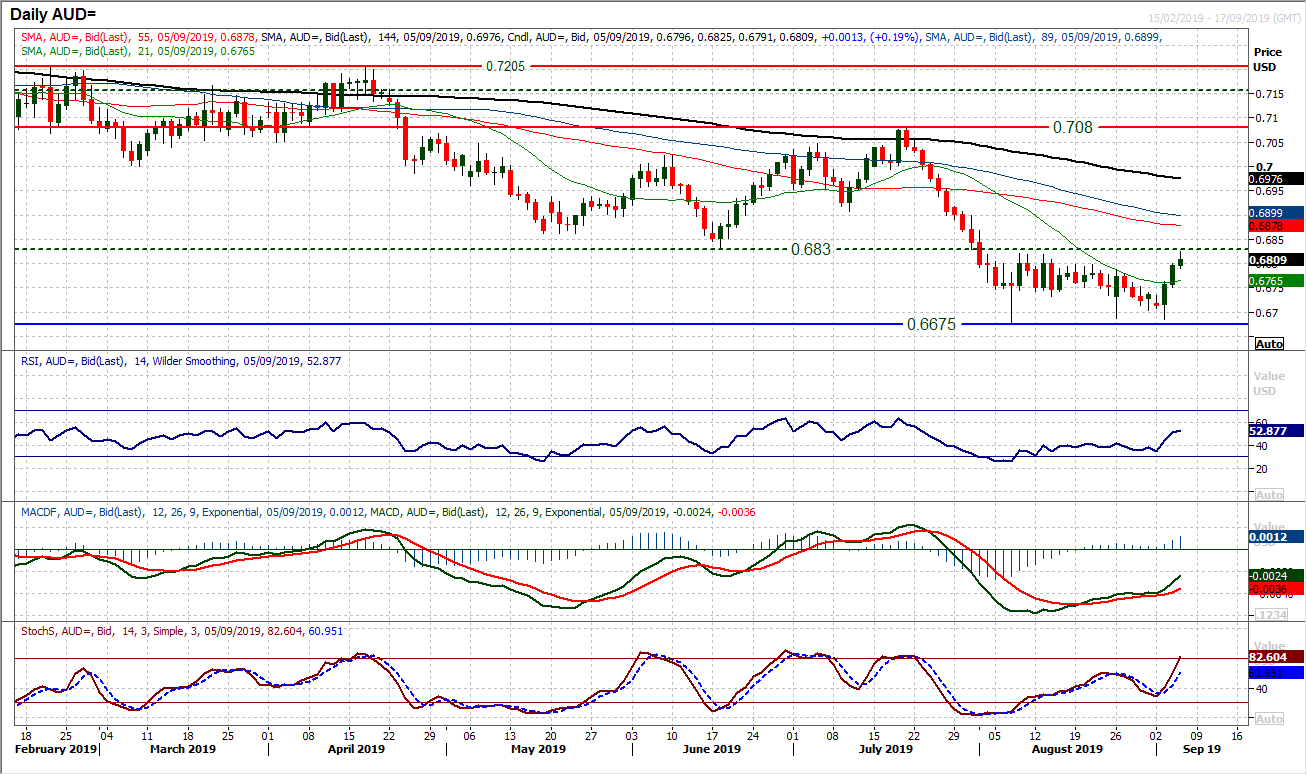Click the Auto scale button of price pane
Screen dimensions: 1307x775
[x=1269, y=343]
